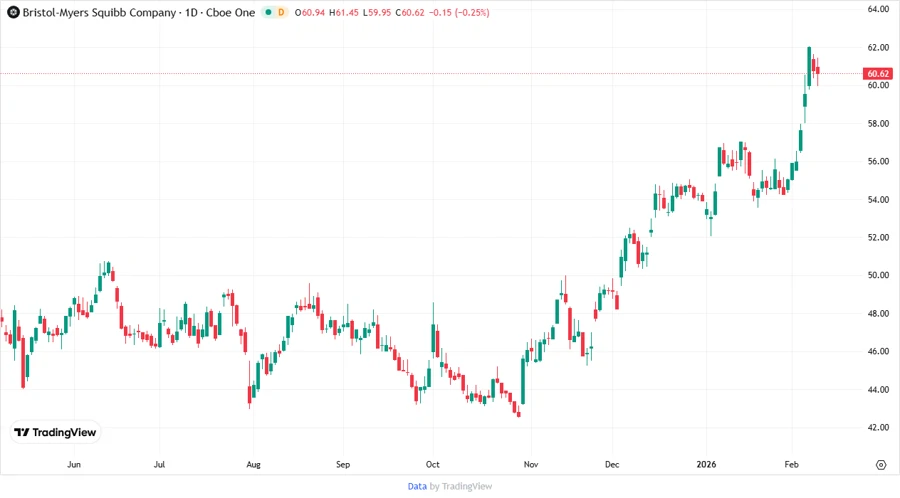Click the Bristol-Myers Squibb Company title

click(99, 12)
